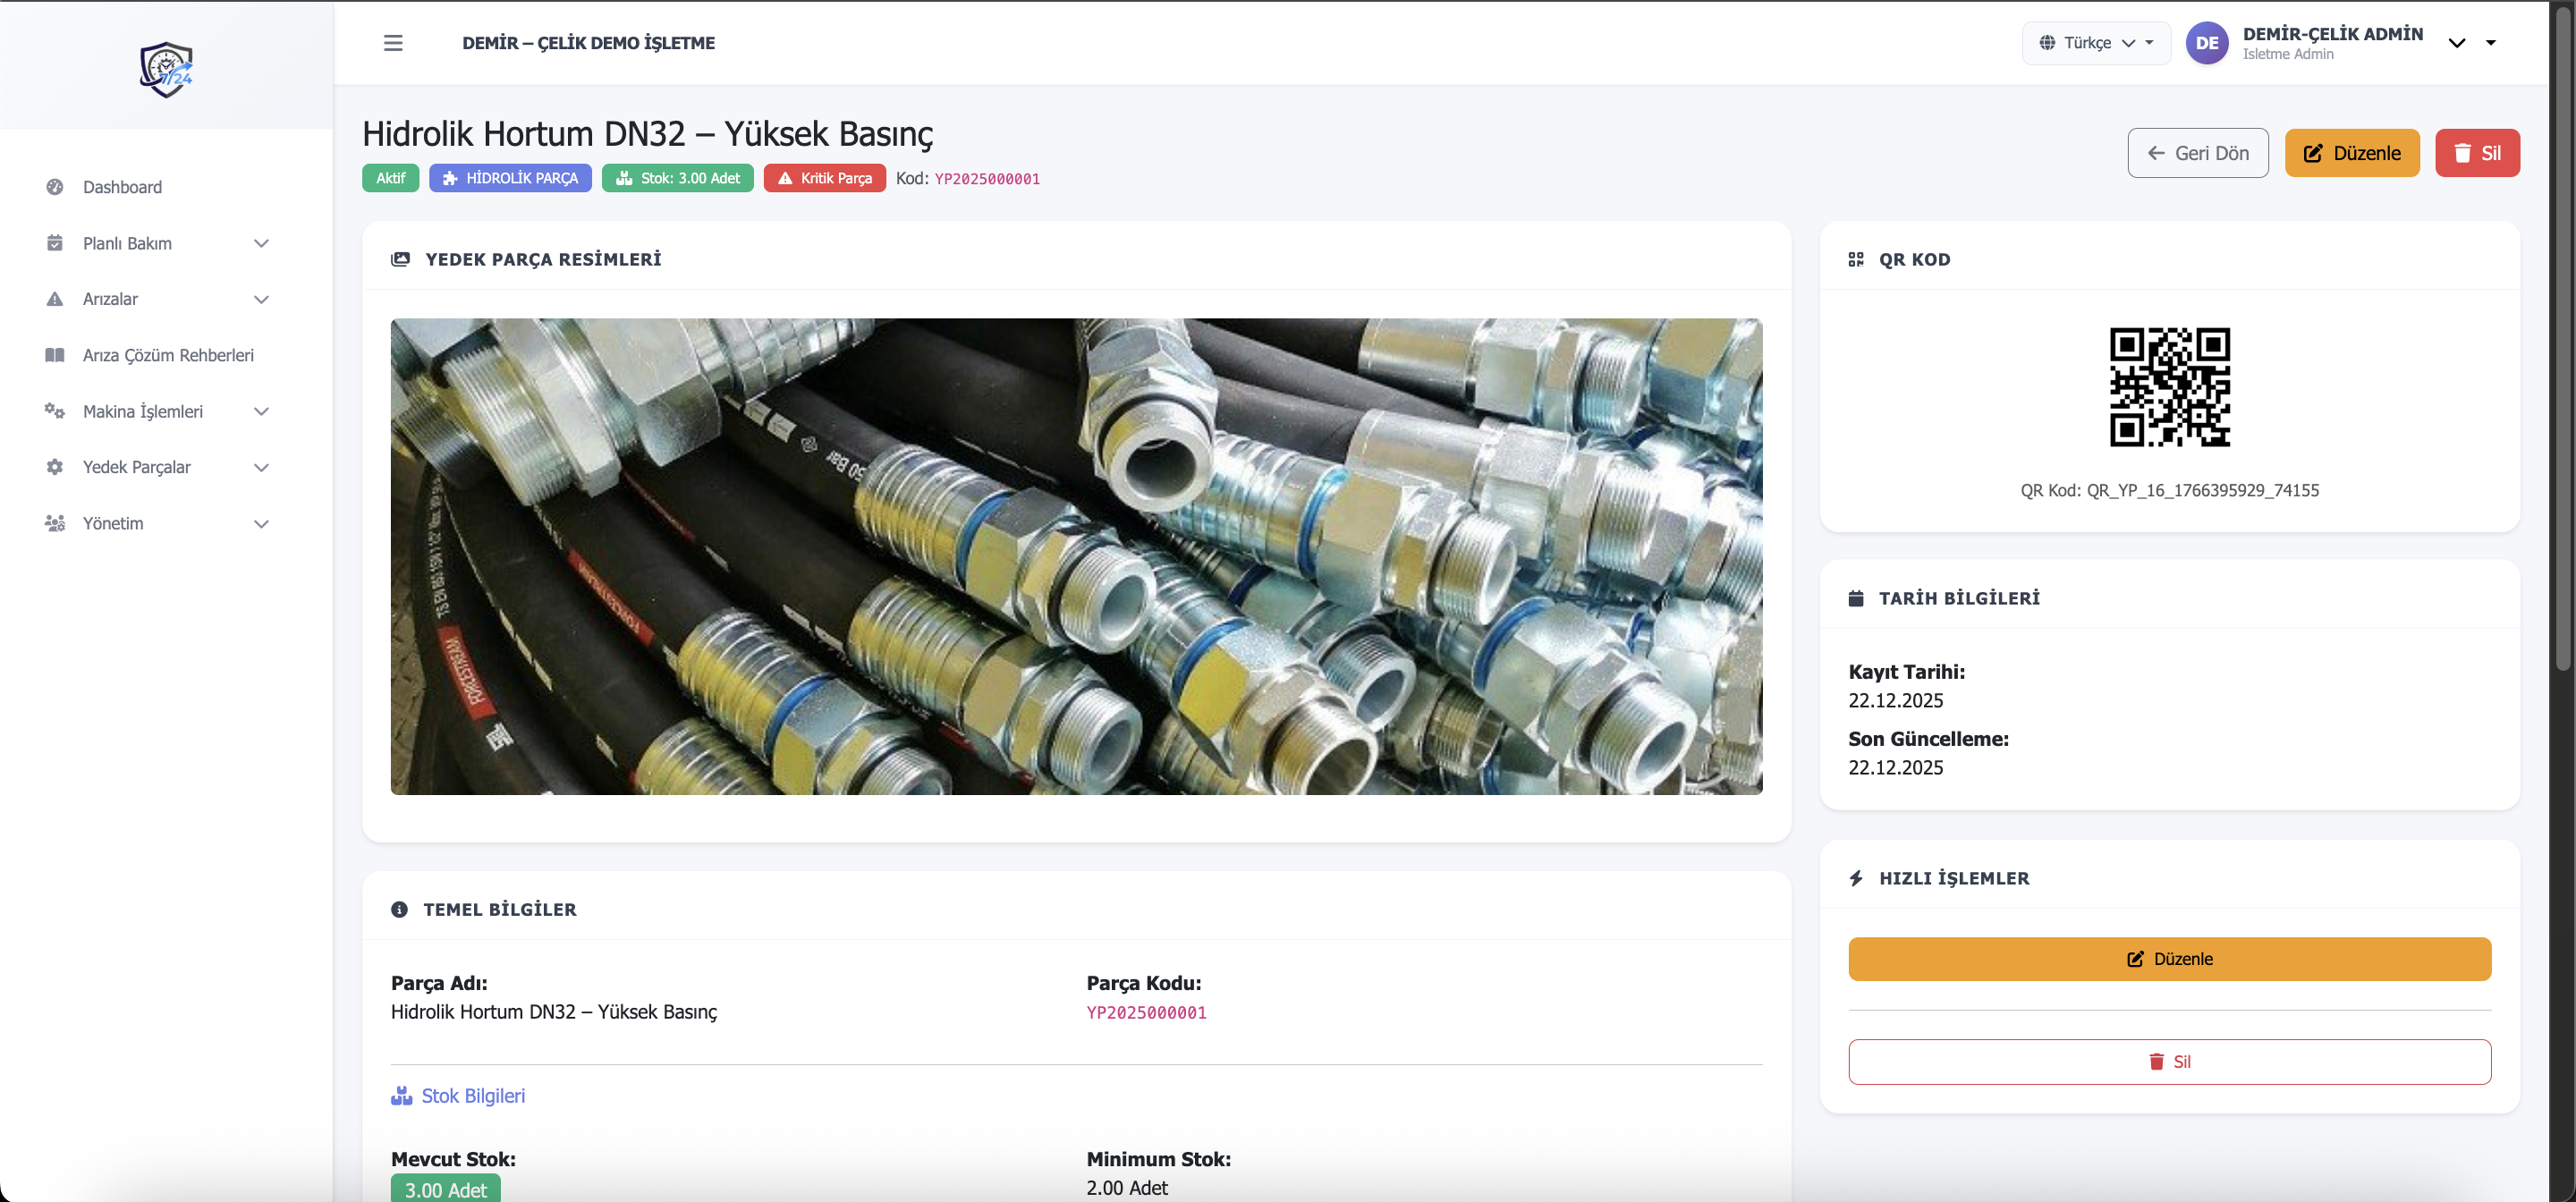Click the shield logo in sidebar
The width and height of the screenshot is (2576, 1202).
[x=166, y=69]
